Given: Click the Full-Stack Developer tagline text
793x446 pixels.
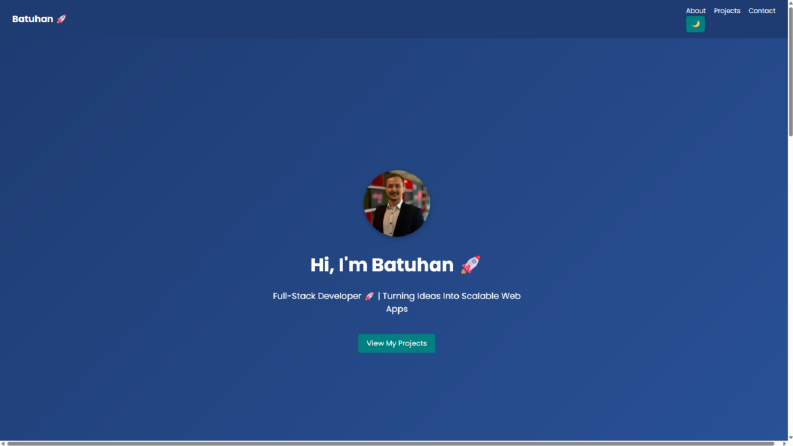Looking at the screenshot, I should pyautogui.click(x=396, y=302).
